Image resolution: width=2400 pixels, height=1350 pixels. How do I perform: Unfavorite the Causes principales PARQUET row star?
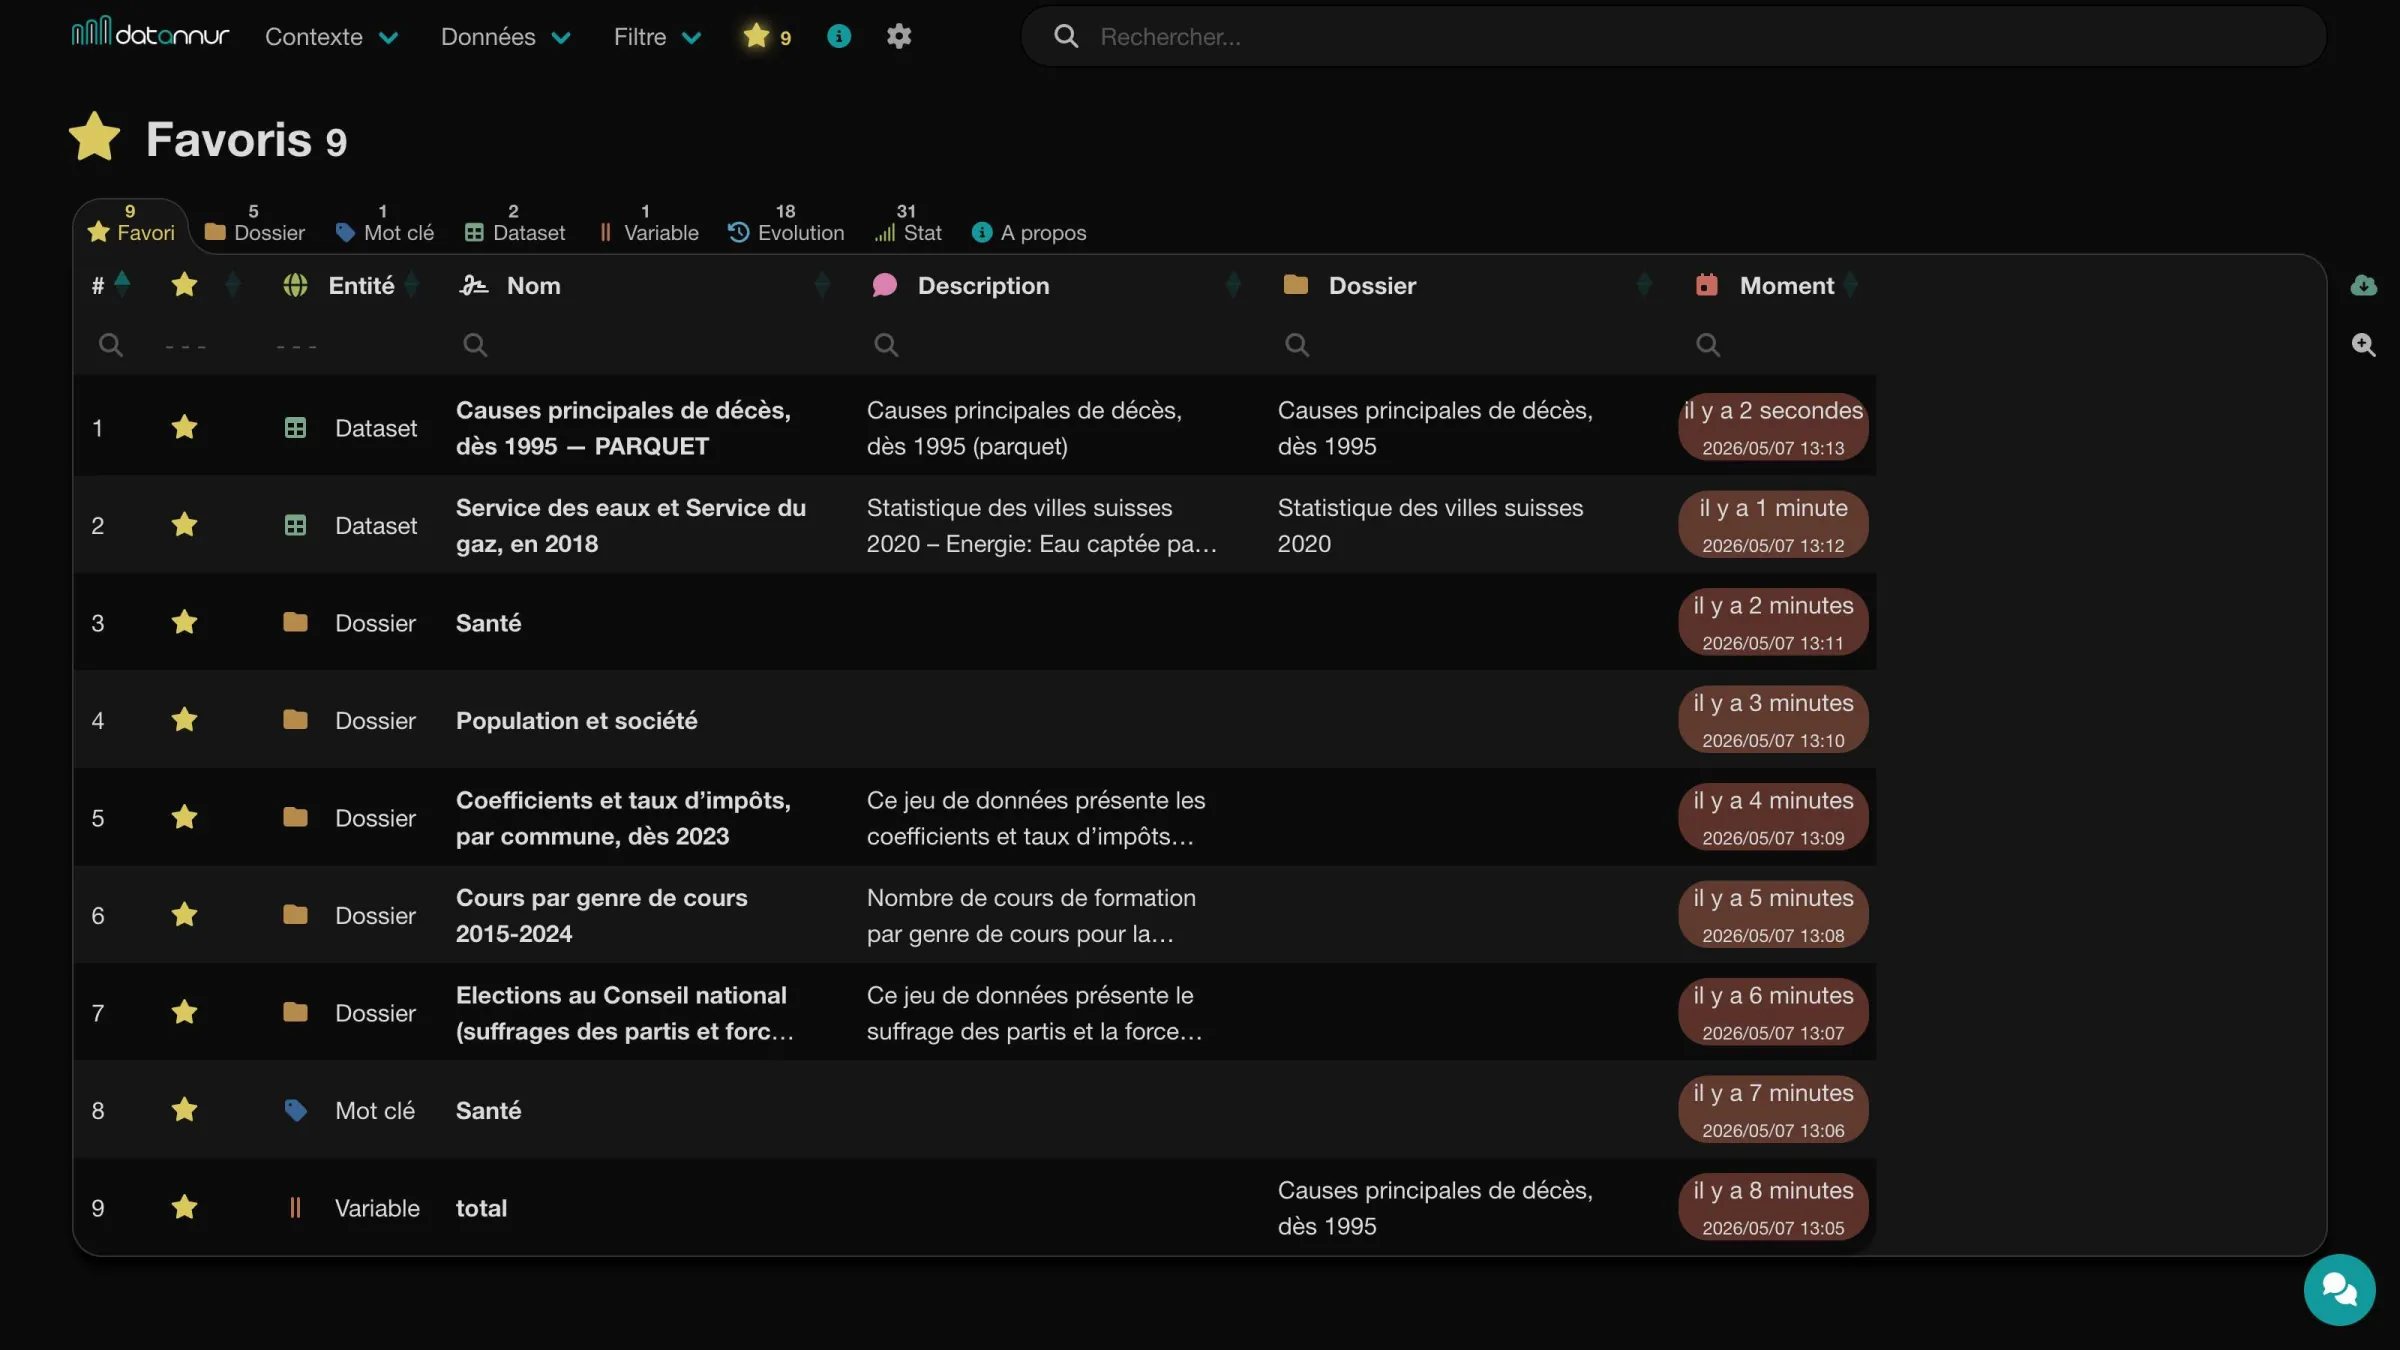(x=184, y=428)
